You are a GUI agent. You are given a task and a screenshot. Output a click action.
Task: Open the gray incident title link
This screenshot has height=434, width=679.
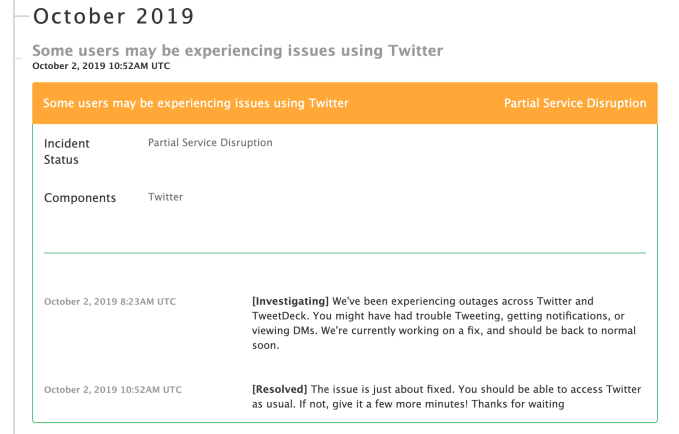point(237,50)
